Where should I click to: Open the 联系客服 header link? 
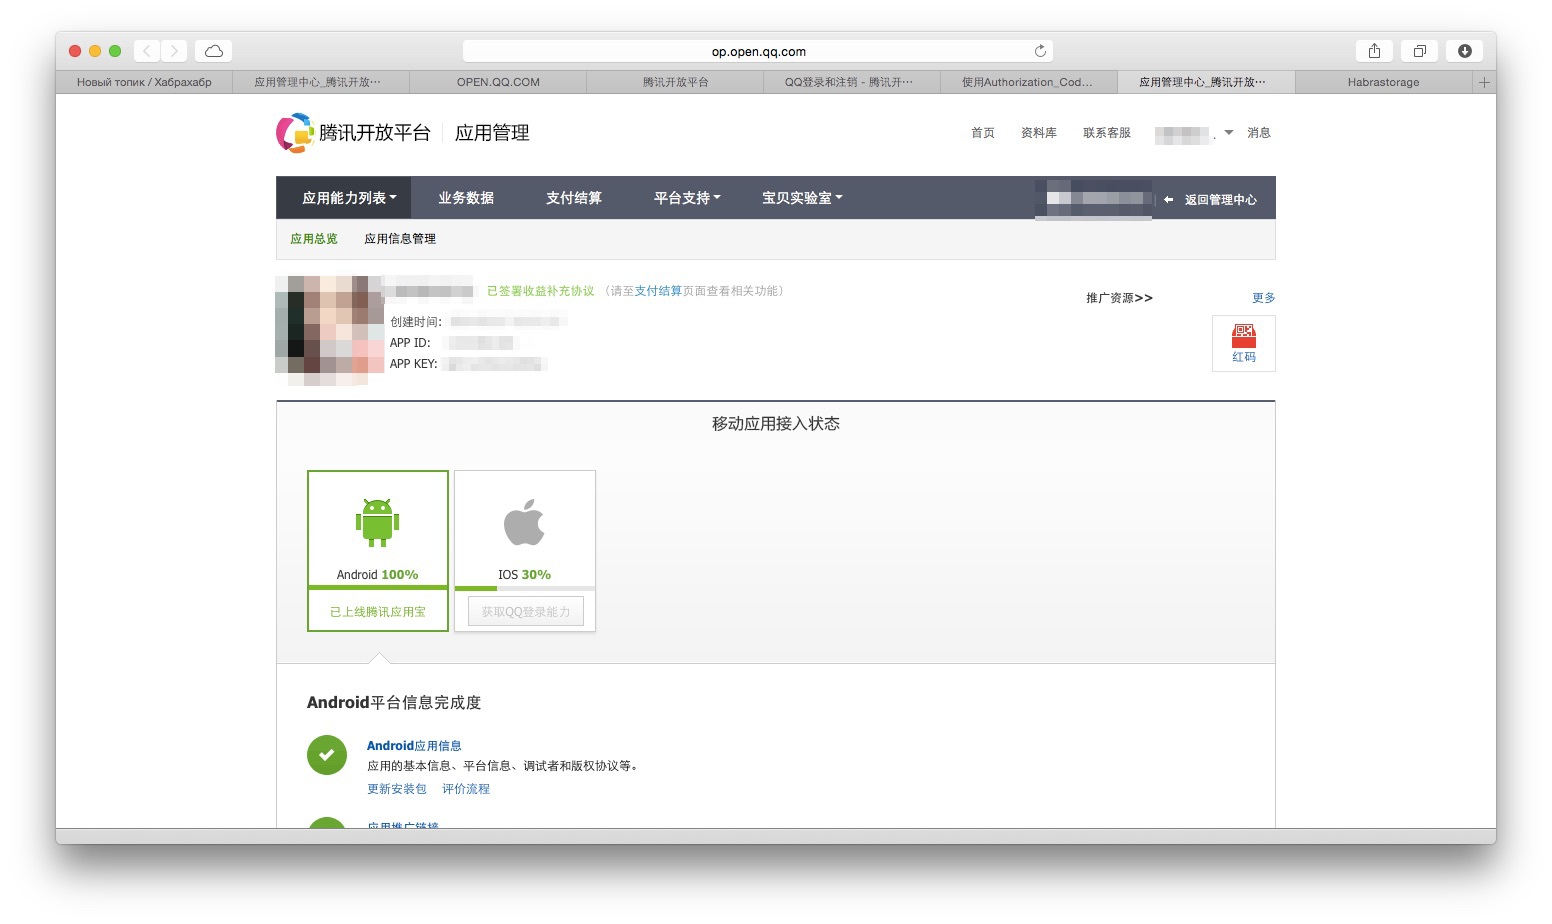click(1107, 133)
